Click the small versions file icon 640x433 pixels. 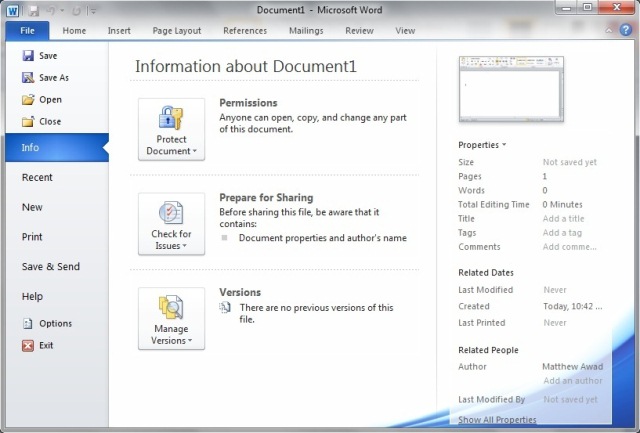tap(225, 307)
